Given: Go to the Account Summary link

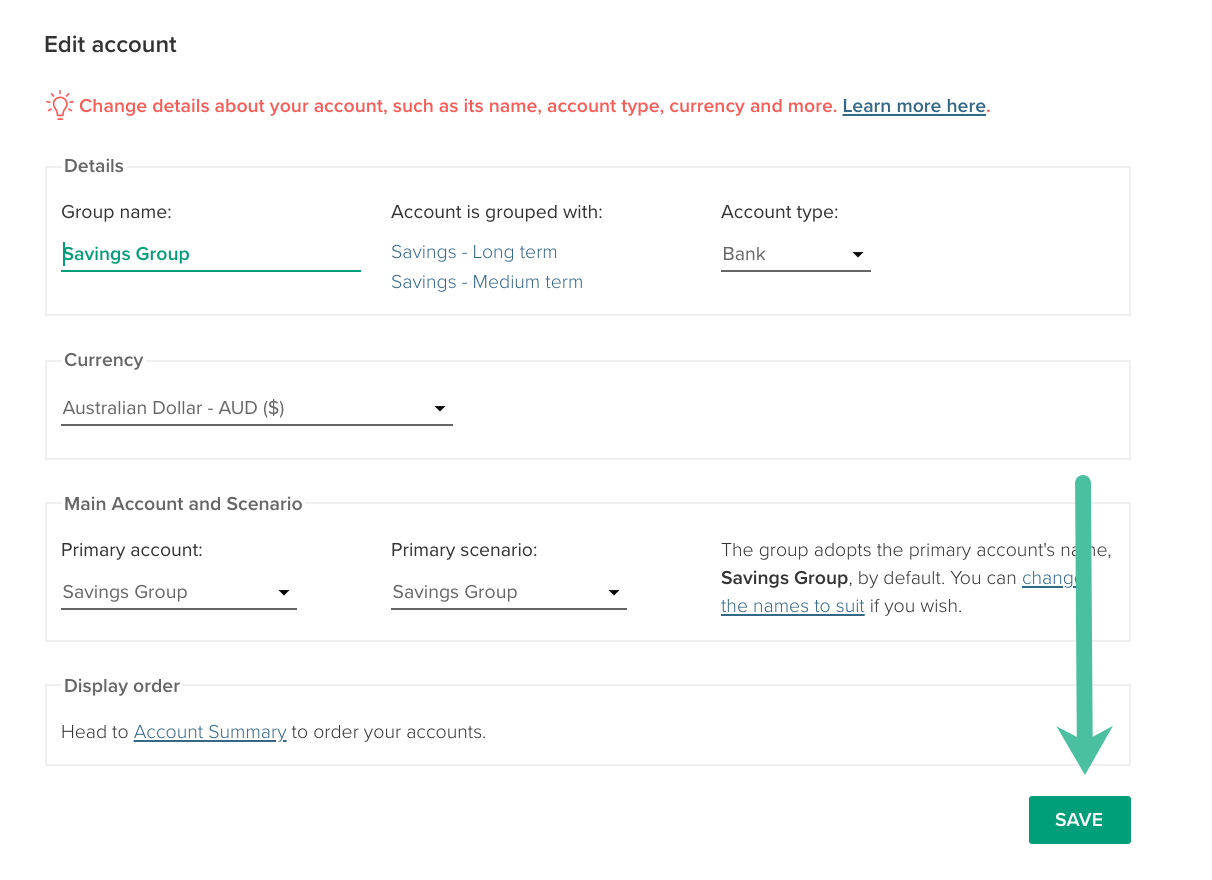Looking at the screenshot, I should 210,732.
